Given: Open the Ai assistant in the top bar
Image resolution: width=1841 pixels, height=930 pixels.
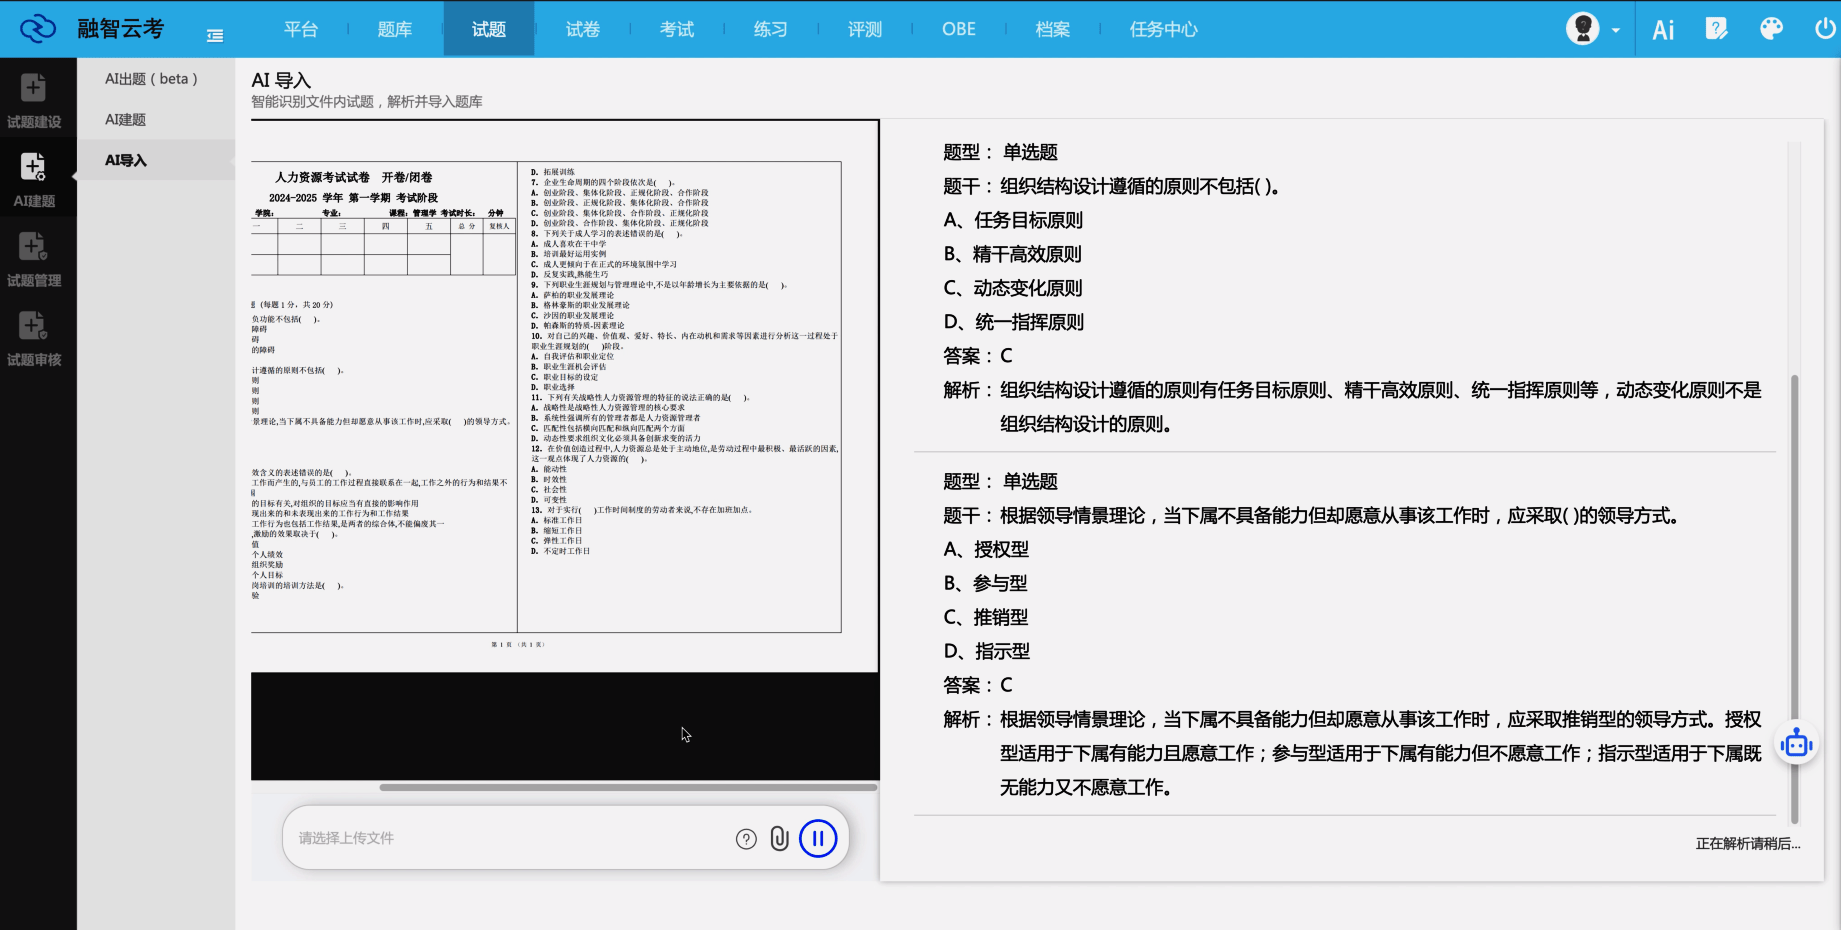Looking at the screenshot, I should pyautogui.click(x=1662, y=29).
